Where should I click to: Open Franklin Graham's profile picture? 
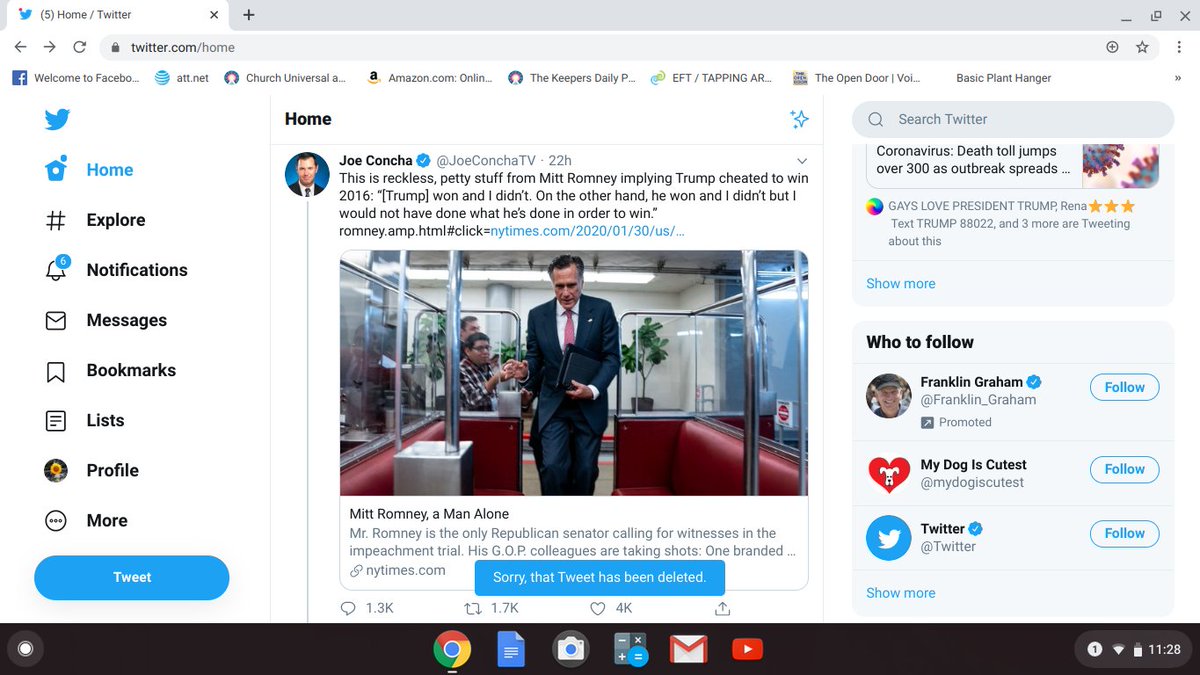[889, 396]
